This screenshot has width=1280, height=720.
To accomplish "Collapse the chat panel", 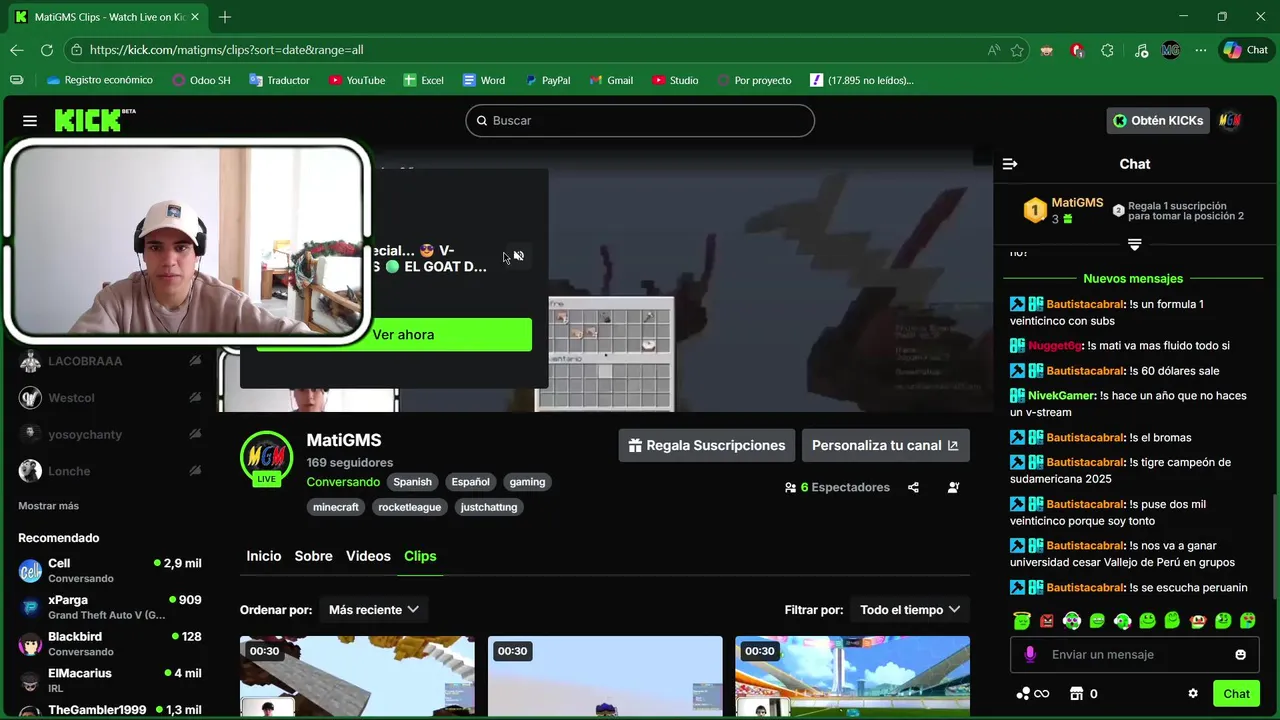I will [x=1010, y=164].
